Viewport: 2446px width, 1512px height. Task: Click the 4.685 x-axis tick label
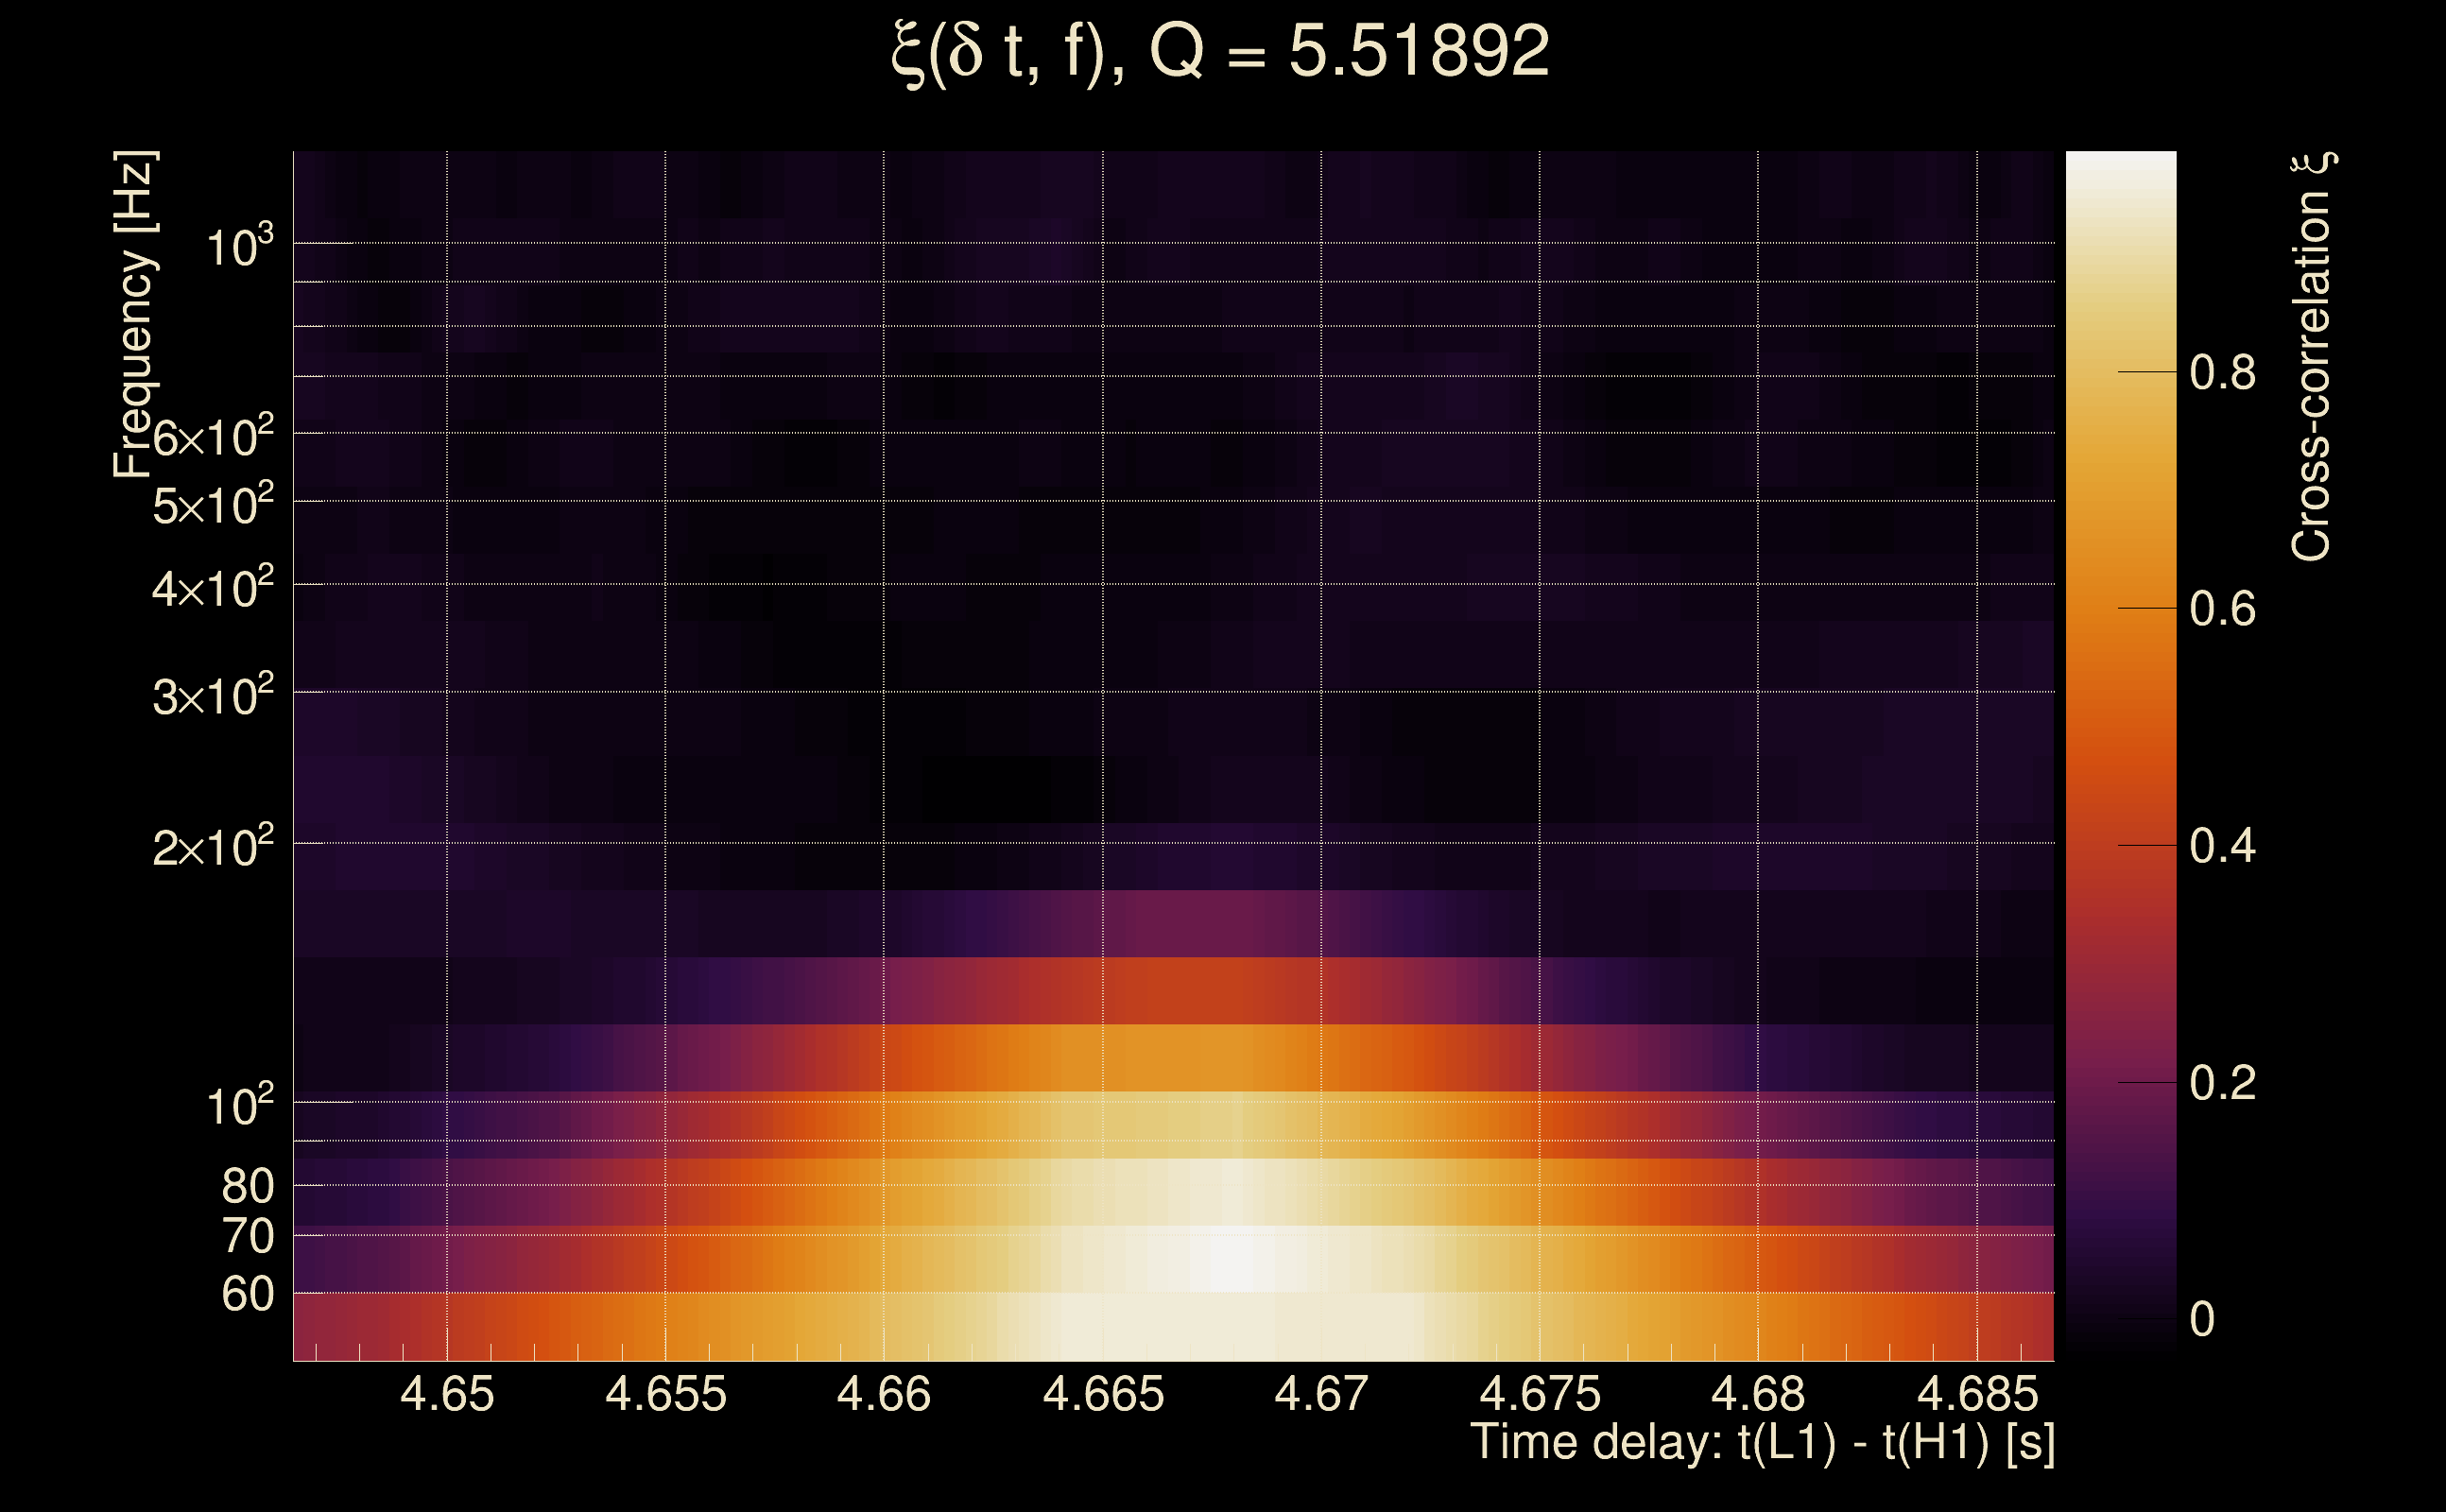pos(1977,1394)
